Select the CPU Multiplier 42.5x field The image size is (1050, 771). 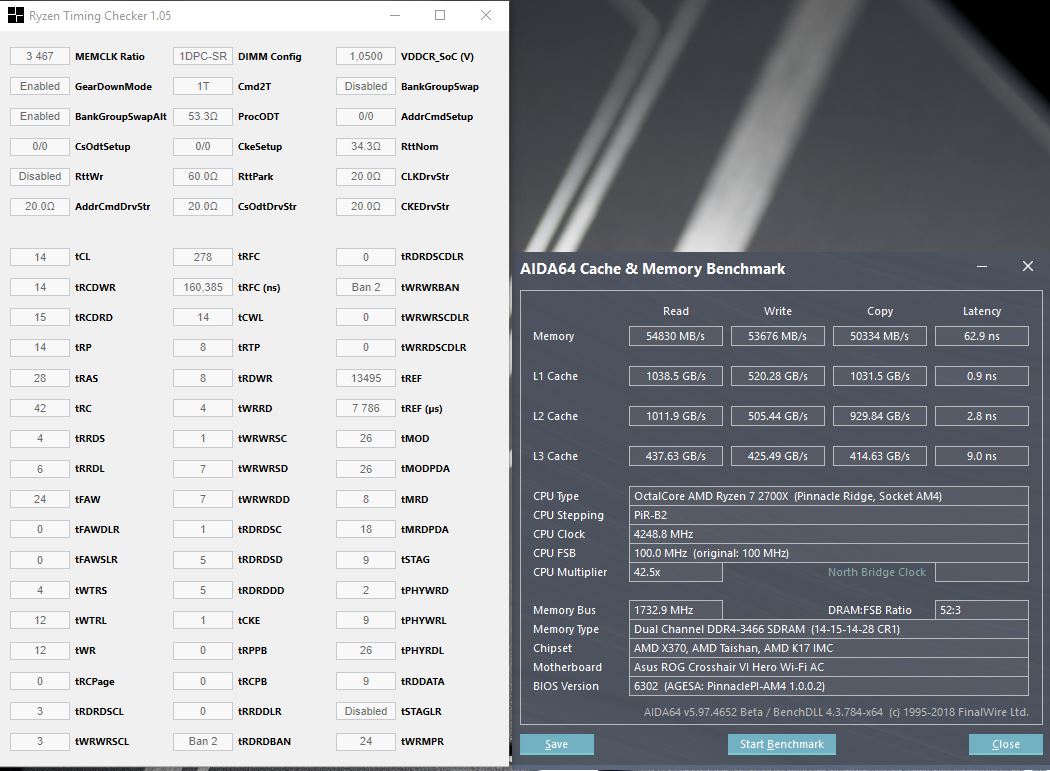(x=676, y=572)
